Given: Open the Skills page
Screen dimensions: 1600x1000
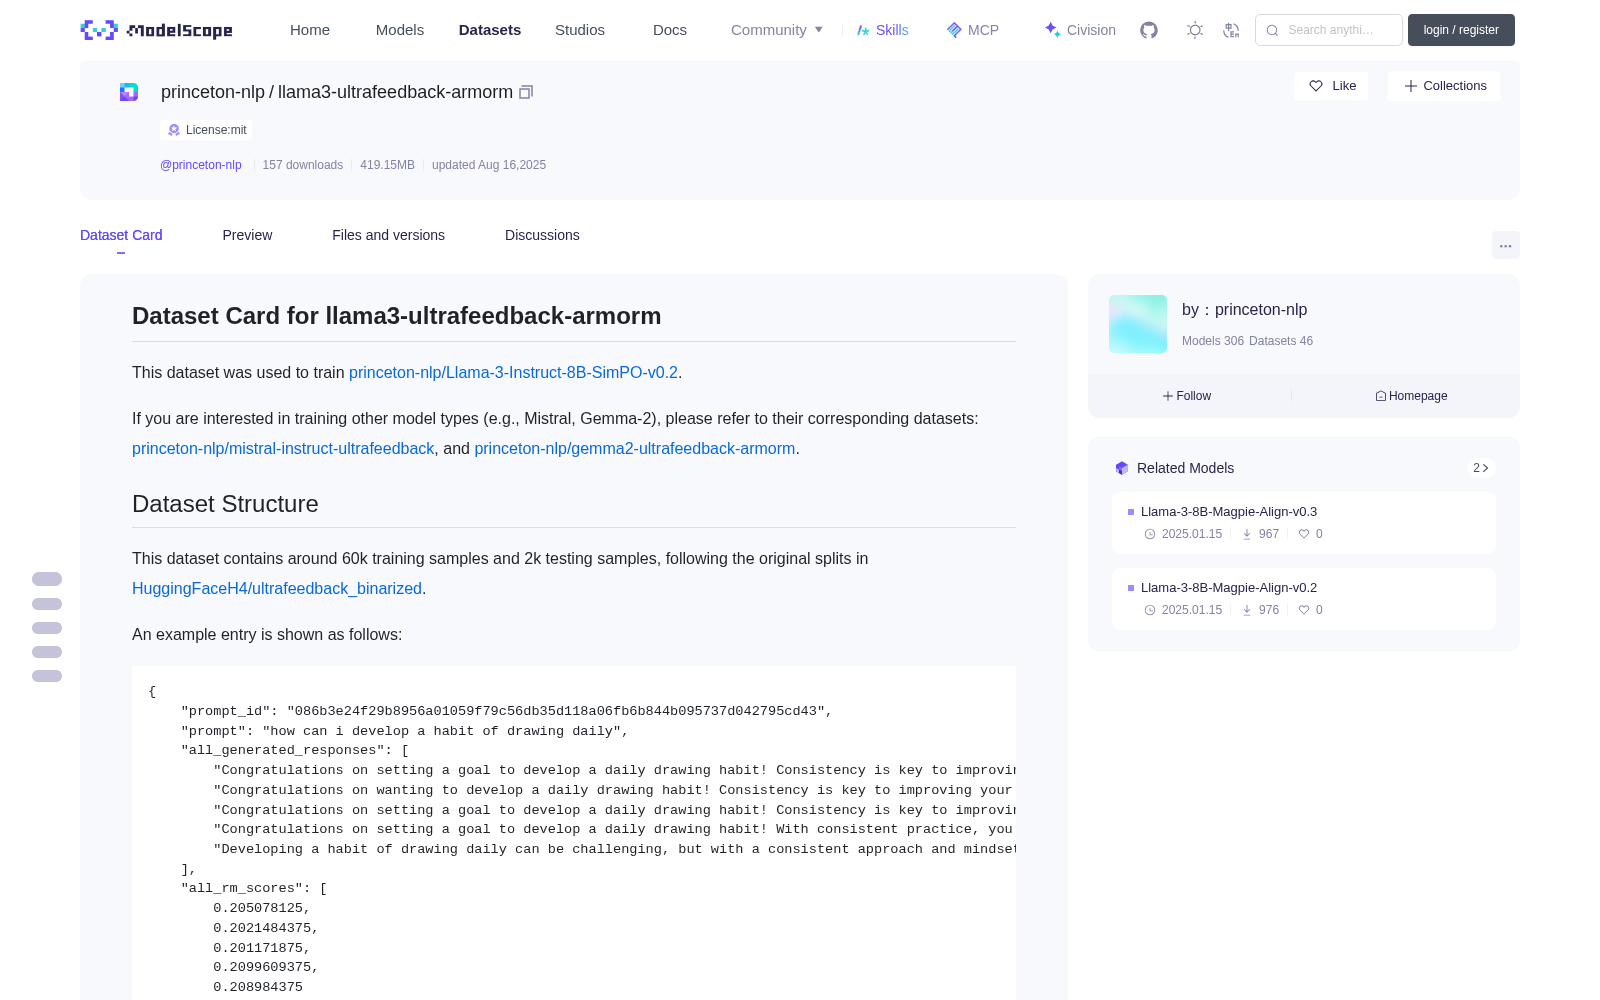Looking at the screenshot, I should point(883,30).
